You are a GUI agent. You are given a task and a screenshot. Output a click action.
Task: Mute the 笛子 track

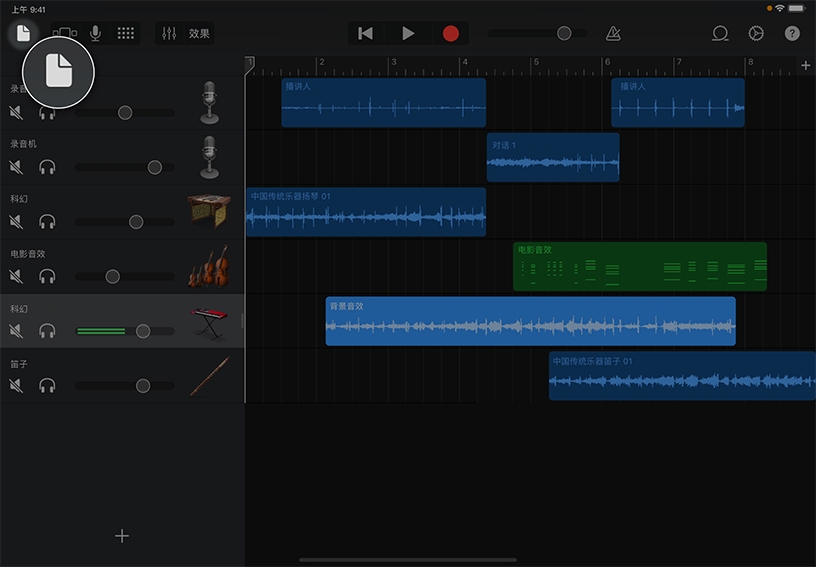[x=16, y=386]
